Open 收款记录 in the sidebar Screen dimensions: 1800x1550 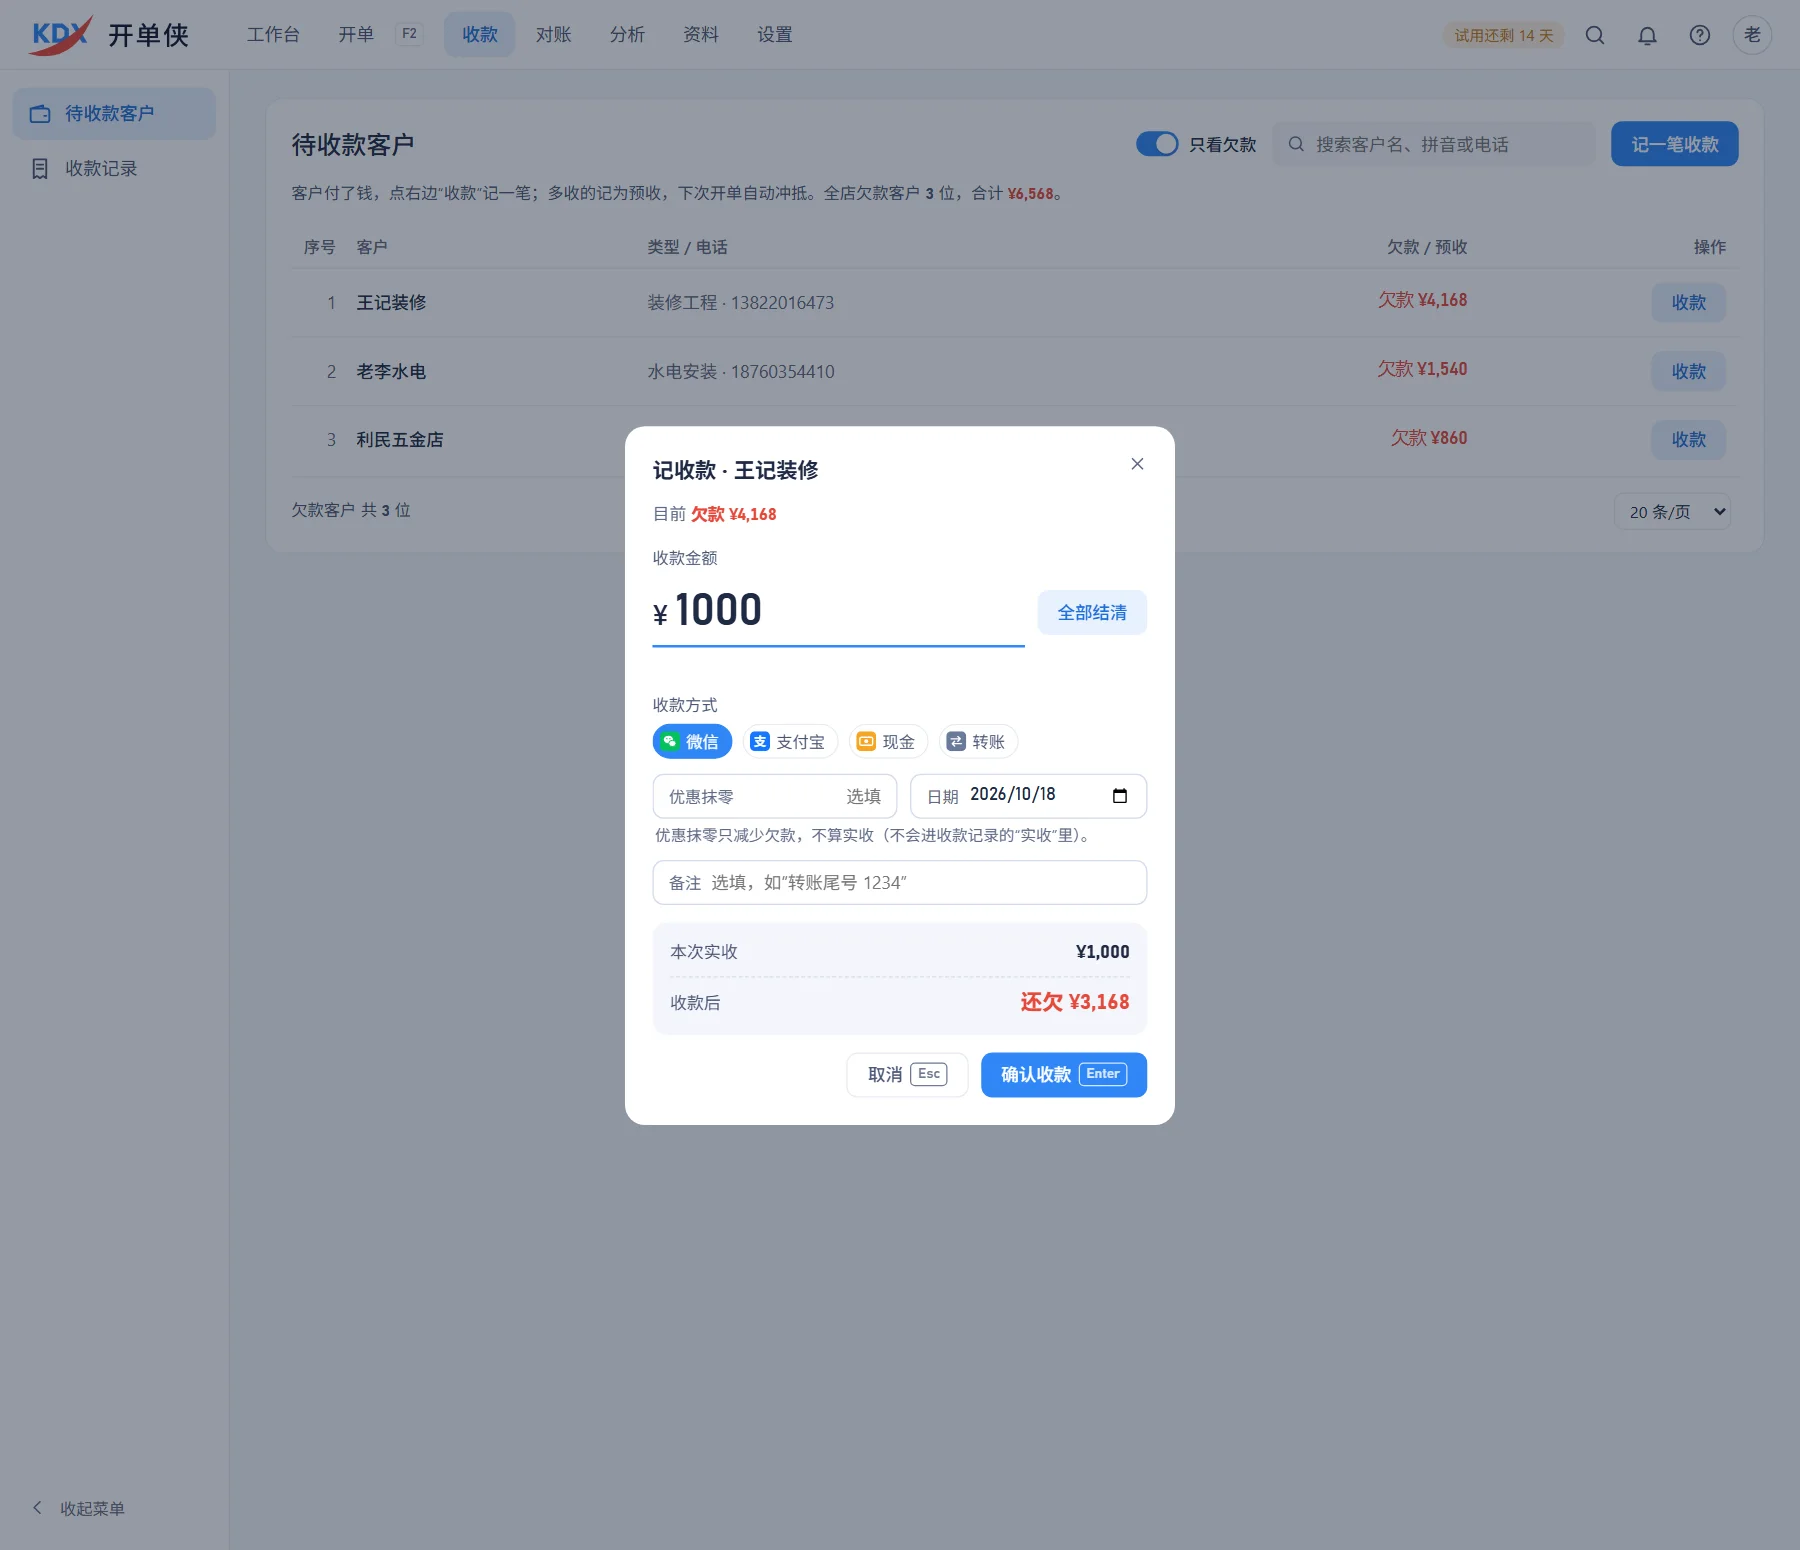pos(114,169)
